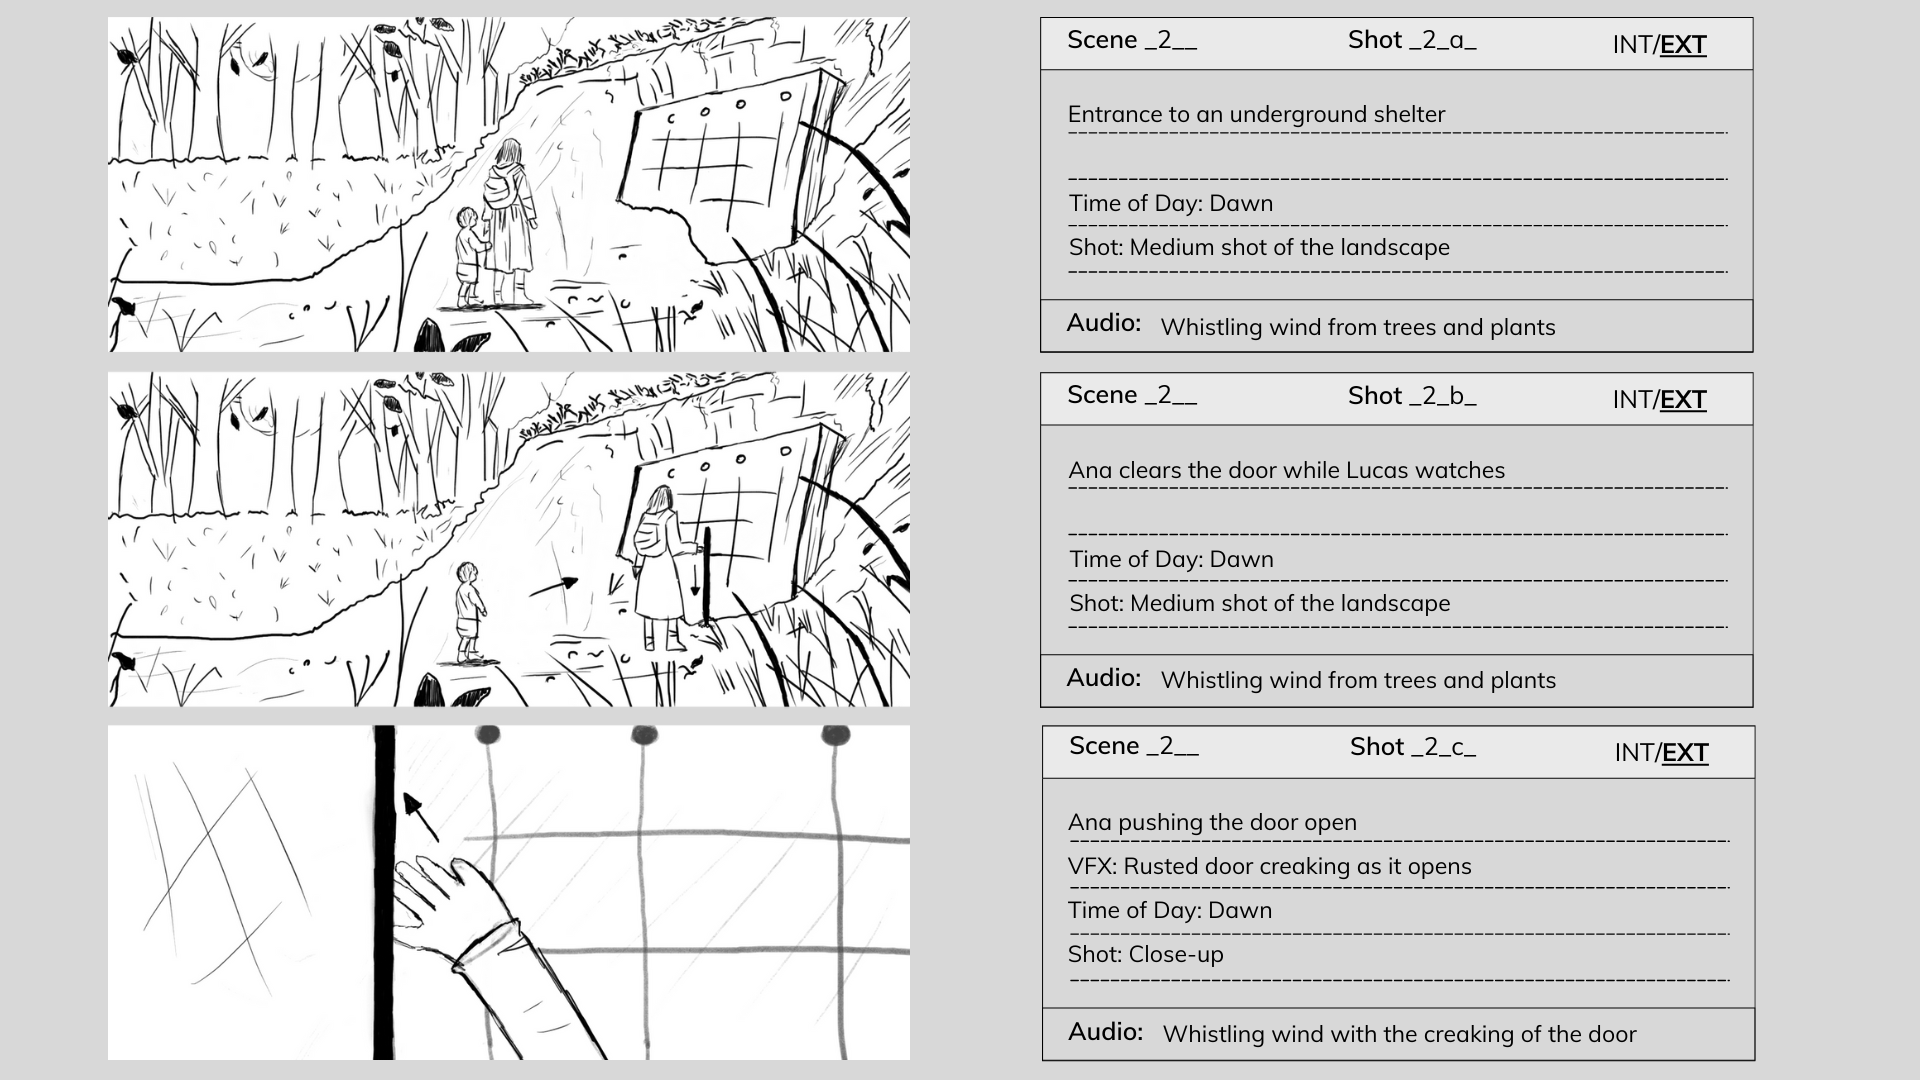
Task: Click 'Shot: Medium shot of the landscape' in 2a
Action: click(x=1259, y=247)
